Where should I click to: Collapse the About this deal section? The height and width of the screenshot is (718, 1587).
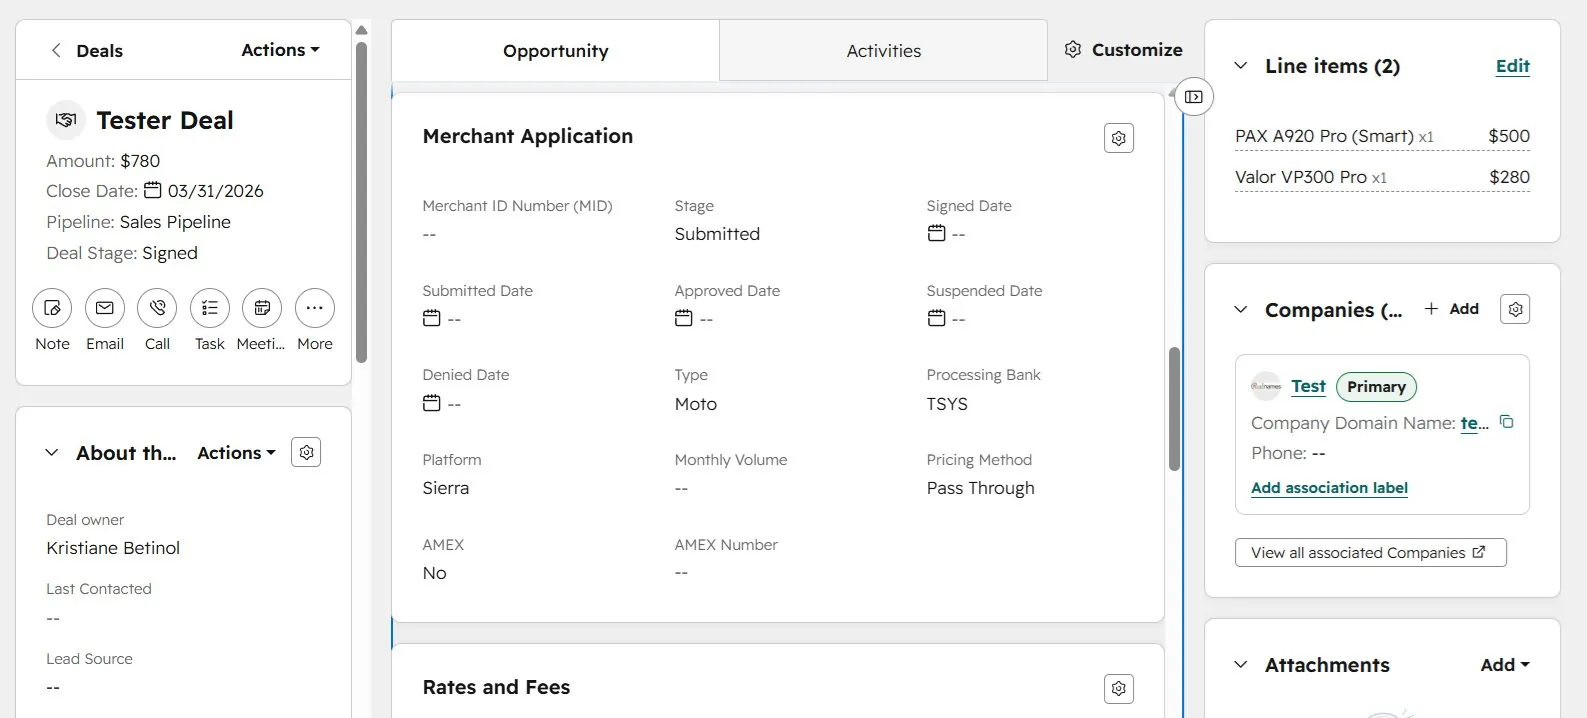click(52, 453)
